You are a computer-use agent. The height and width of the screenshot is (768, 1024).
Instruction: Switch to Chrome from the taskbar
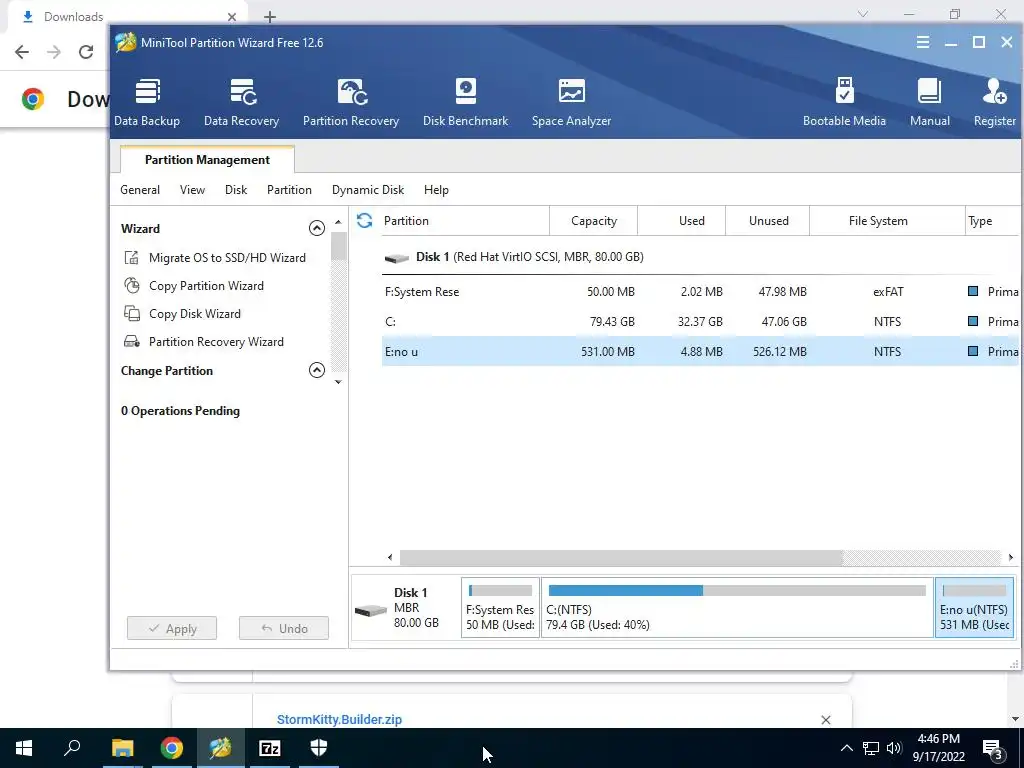coord(172,748)
